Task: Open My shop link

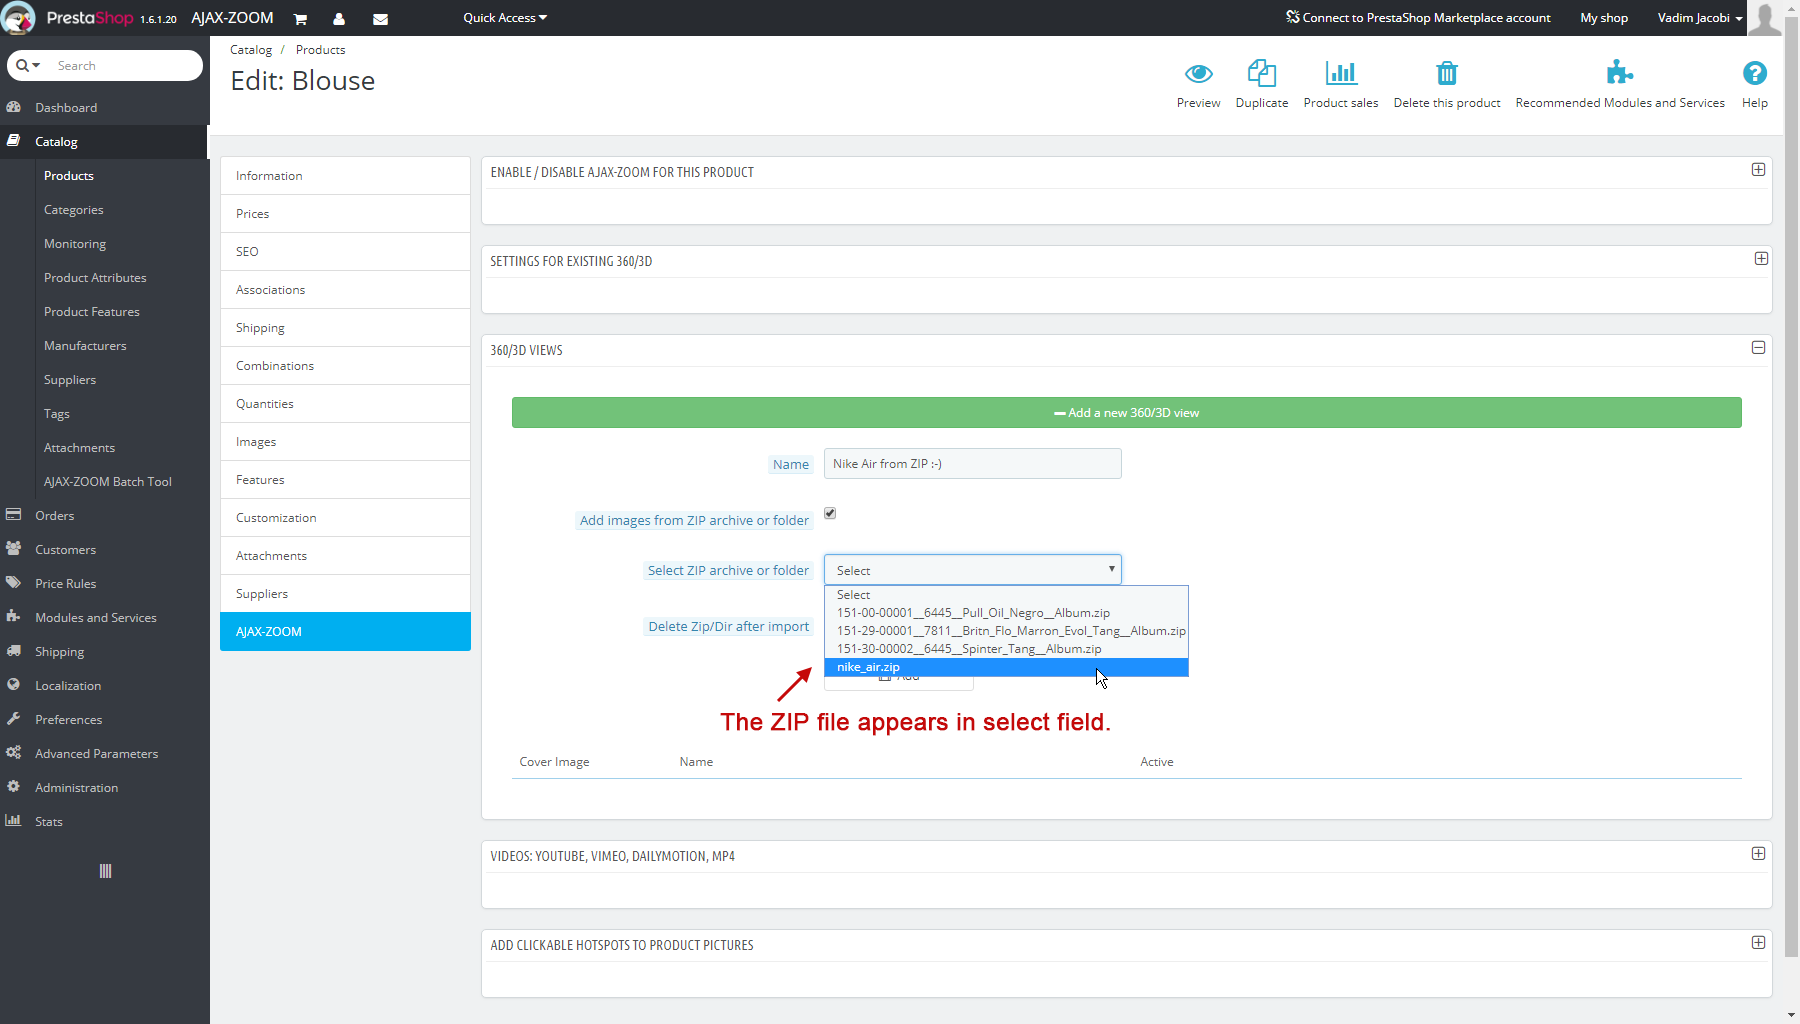Action: pyautogui.click(x=1604, y=18)
